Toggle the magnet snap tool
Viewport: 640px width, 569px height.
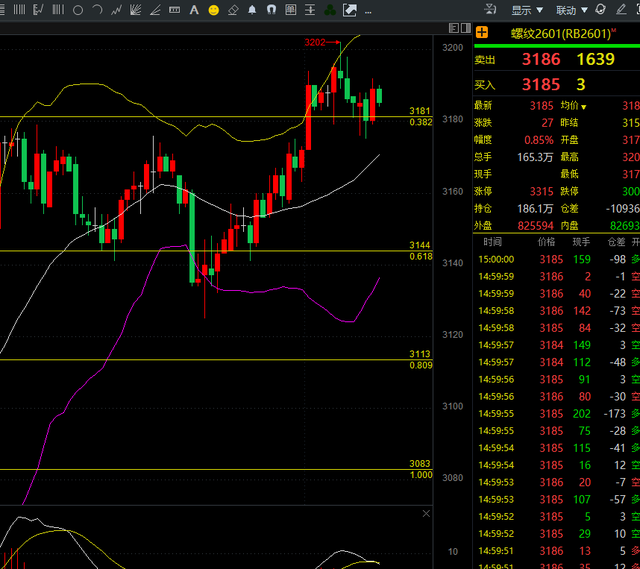tap(271, 10)
